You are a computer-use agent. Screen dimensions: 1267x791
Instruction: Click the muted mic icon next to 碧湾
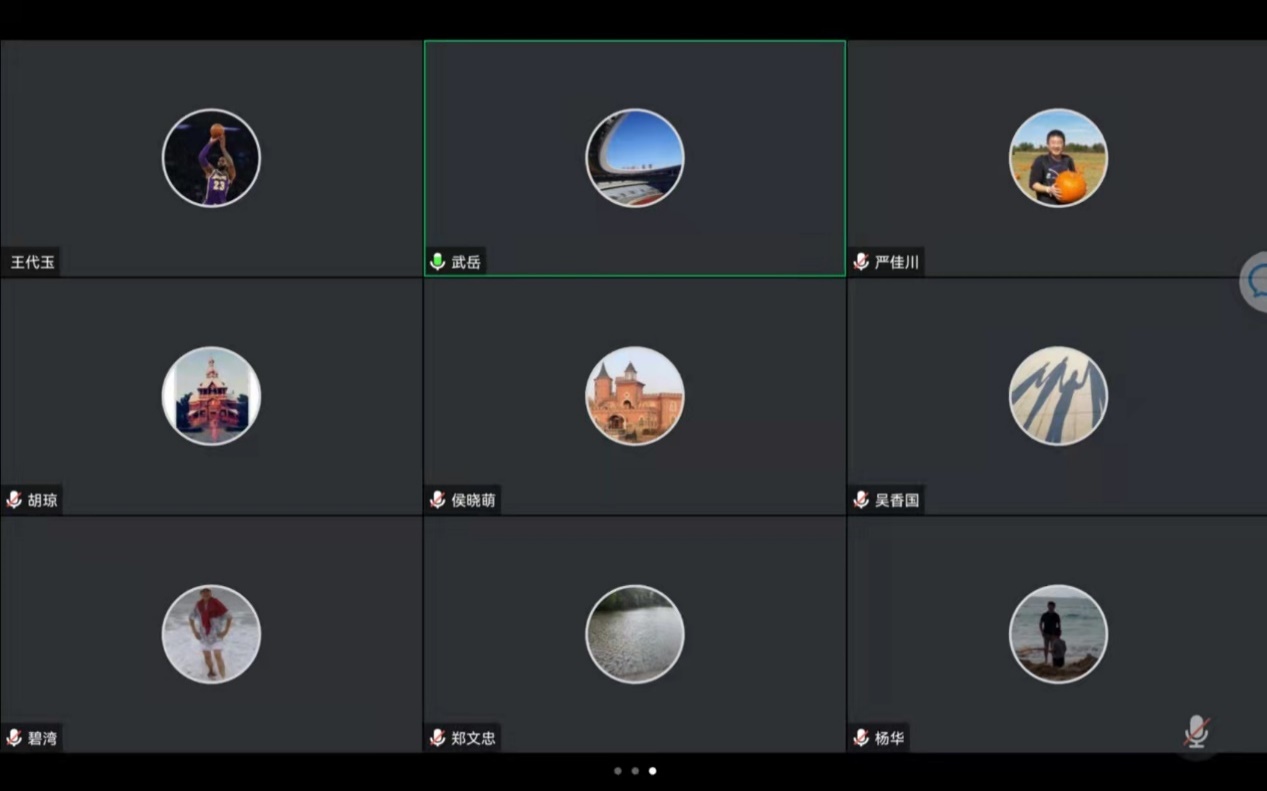[14, 738]
